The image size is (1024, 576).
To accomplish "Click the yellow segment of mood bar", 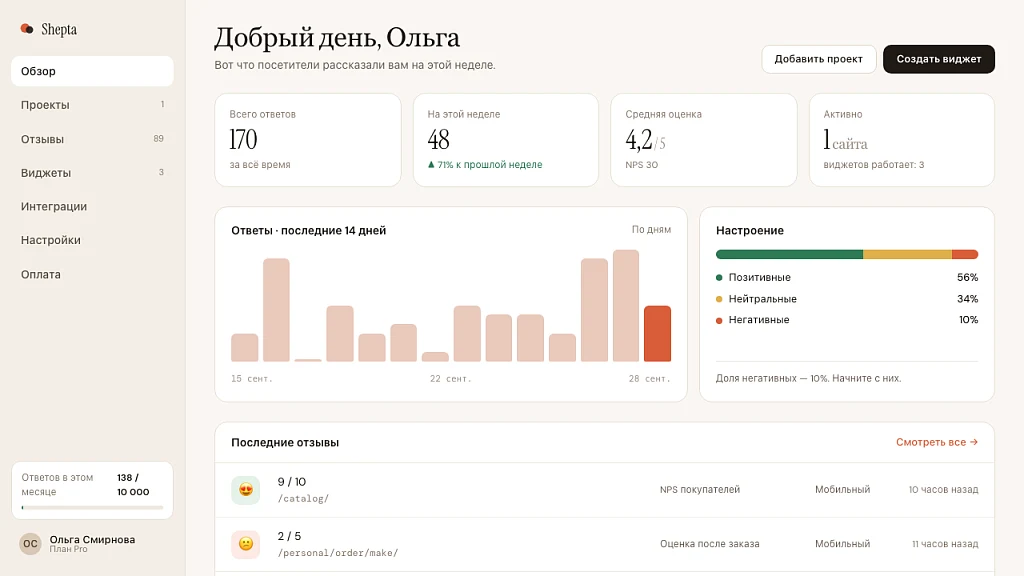I will point(907,254).
